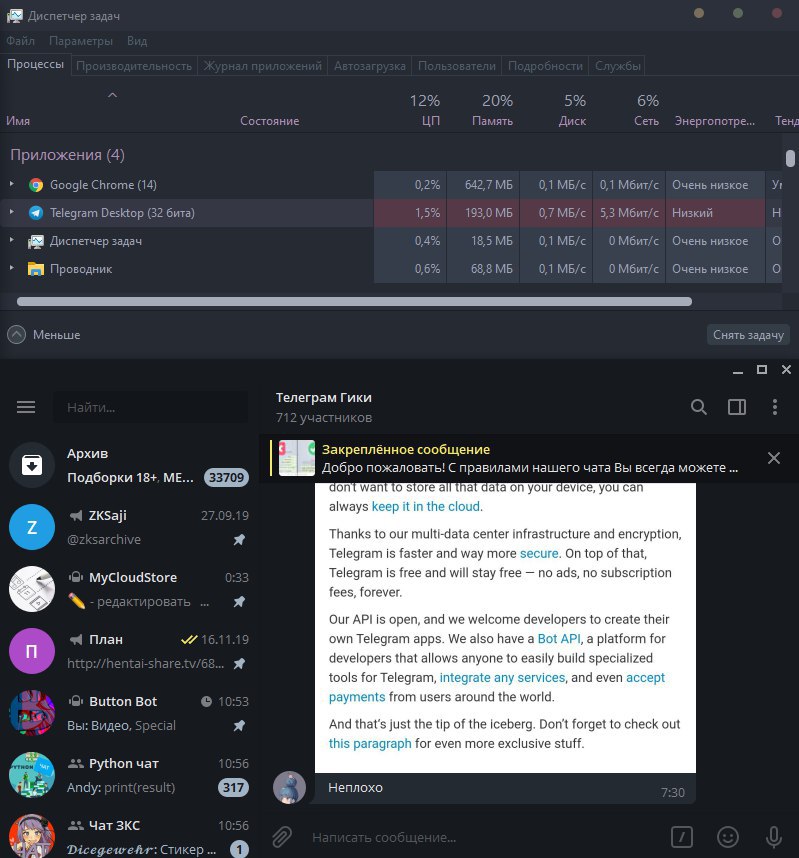Click the sort arrow above Имя column
The width and height of the screenshot is (799, 858).
112,95
